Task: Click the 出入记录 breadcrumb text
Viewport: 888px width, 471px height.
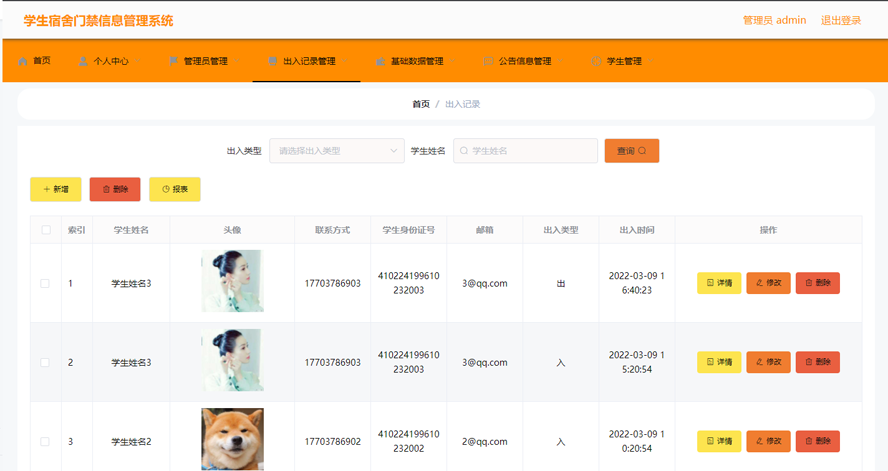Action: point(463,104)
